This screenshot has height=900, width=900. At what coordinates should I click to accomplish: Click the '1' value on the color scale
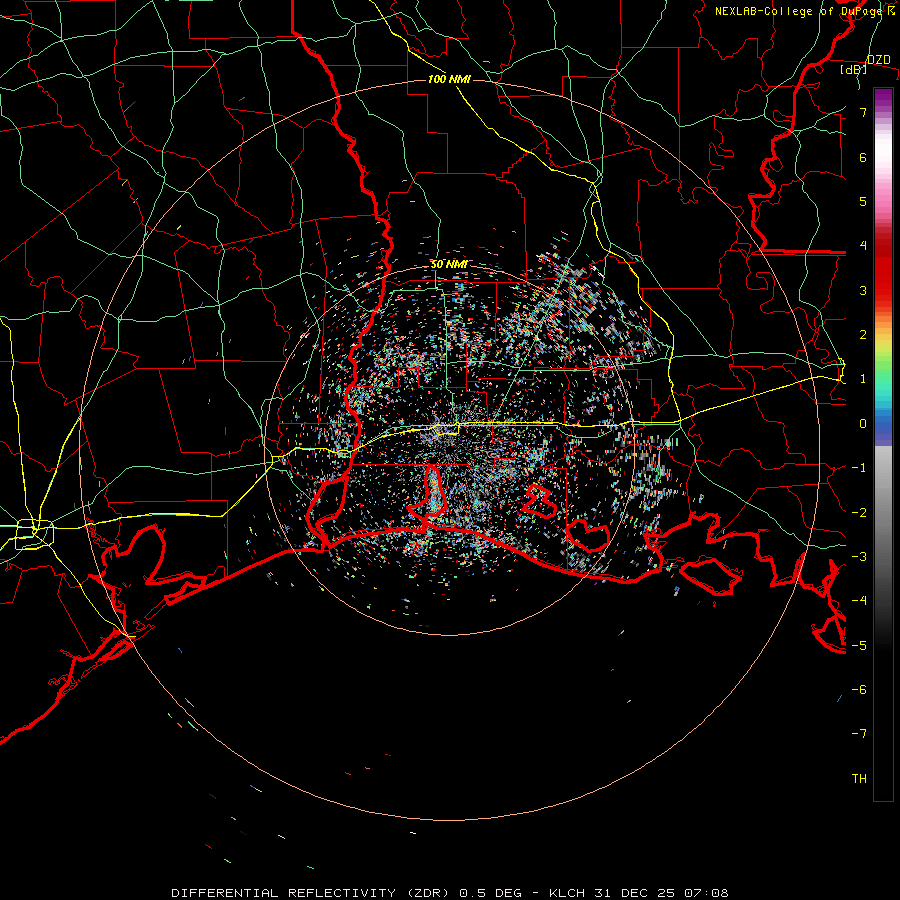click(863, 379)
